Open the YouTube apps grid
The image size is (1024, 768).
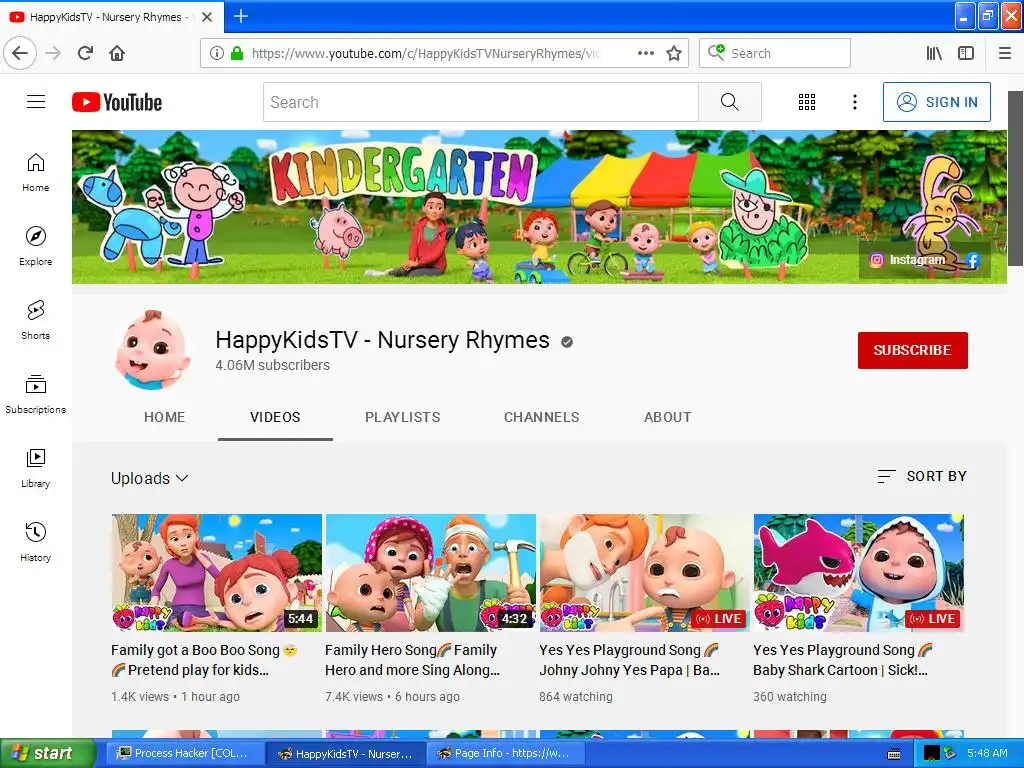[x=807, y=102]
